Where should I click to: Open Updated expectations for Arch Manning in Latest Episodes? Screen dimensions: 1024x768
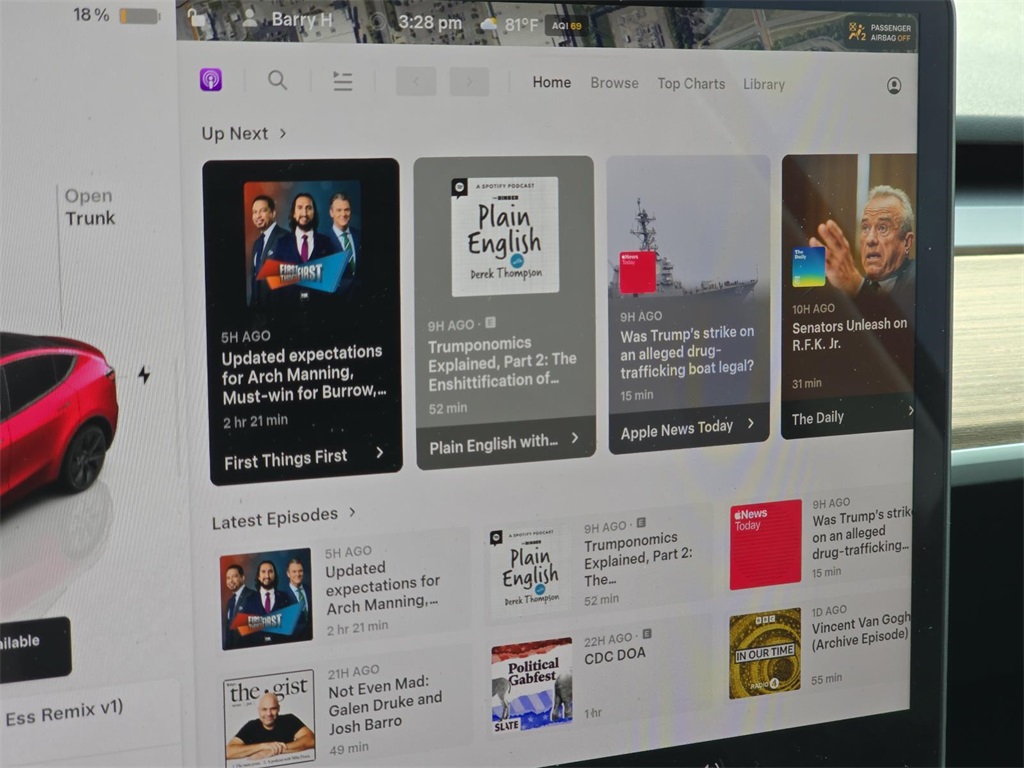click(383, 588)
